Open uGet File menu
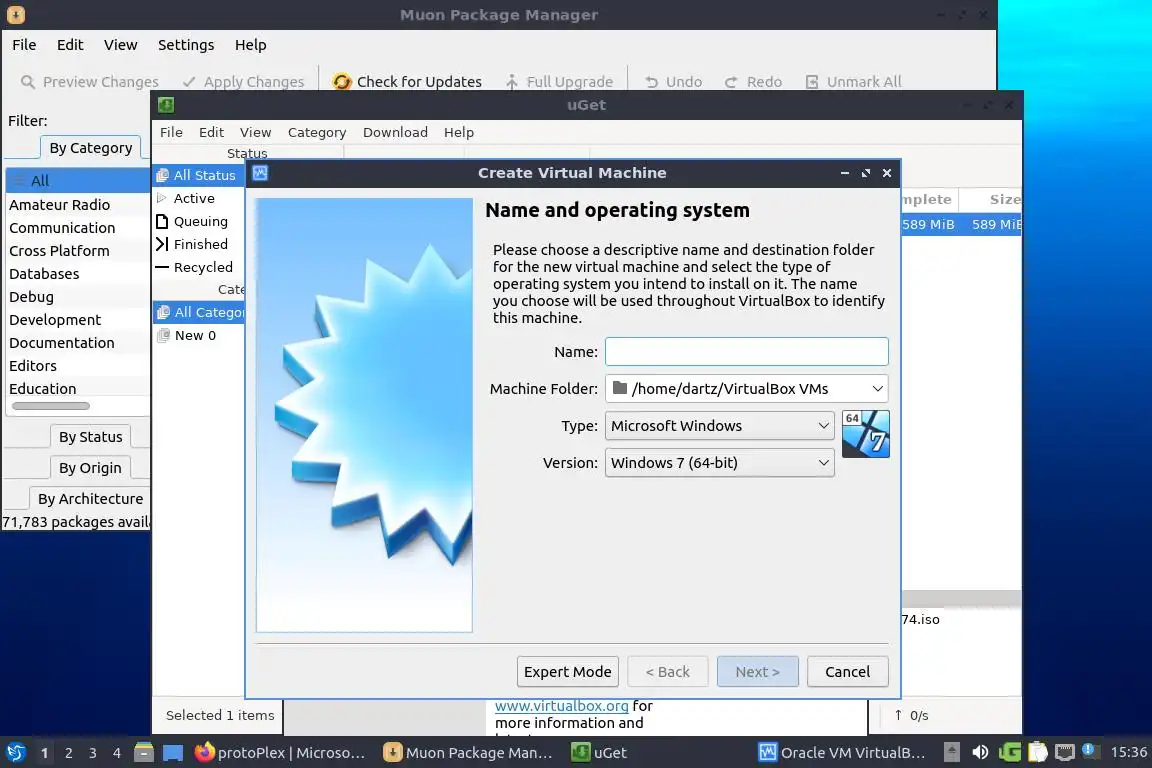 tap(171, 132)
